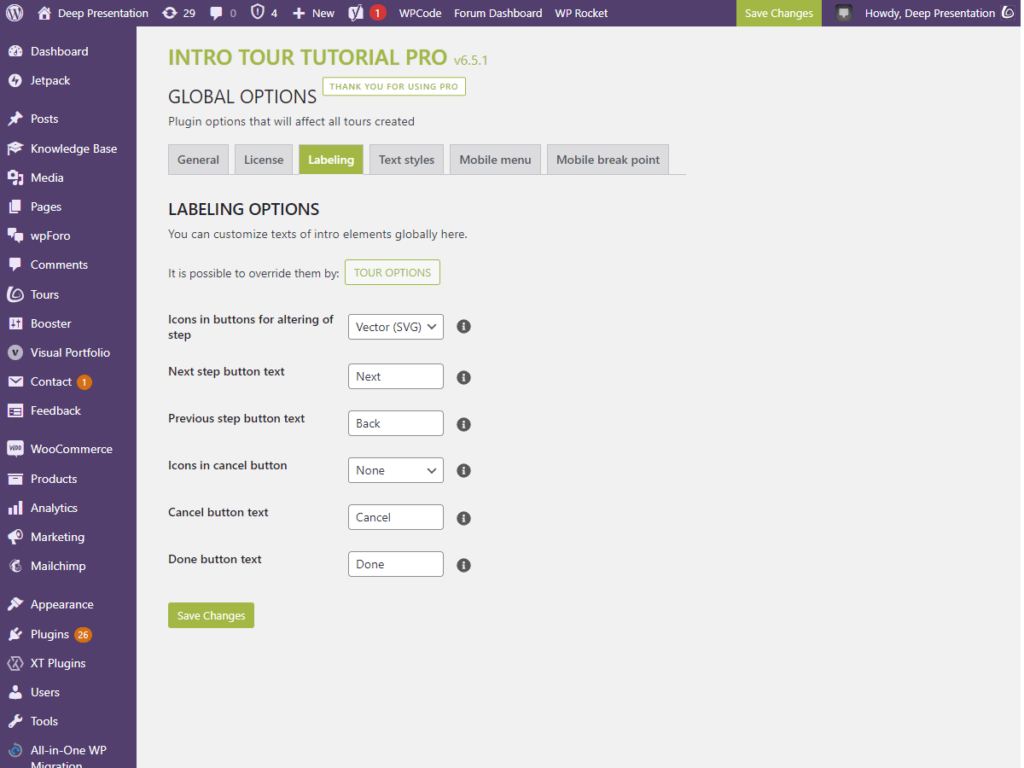This screenshot has width=1024, height=768.
Task: Switch to the Mobile menu tab
Action: pos(495,159)
